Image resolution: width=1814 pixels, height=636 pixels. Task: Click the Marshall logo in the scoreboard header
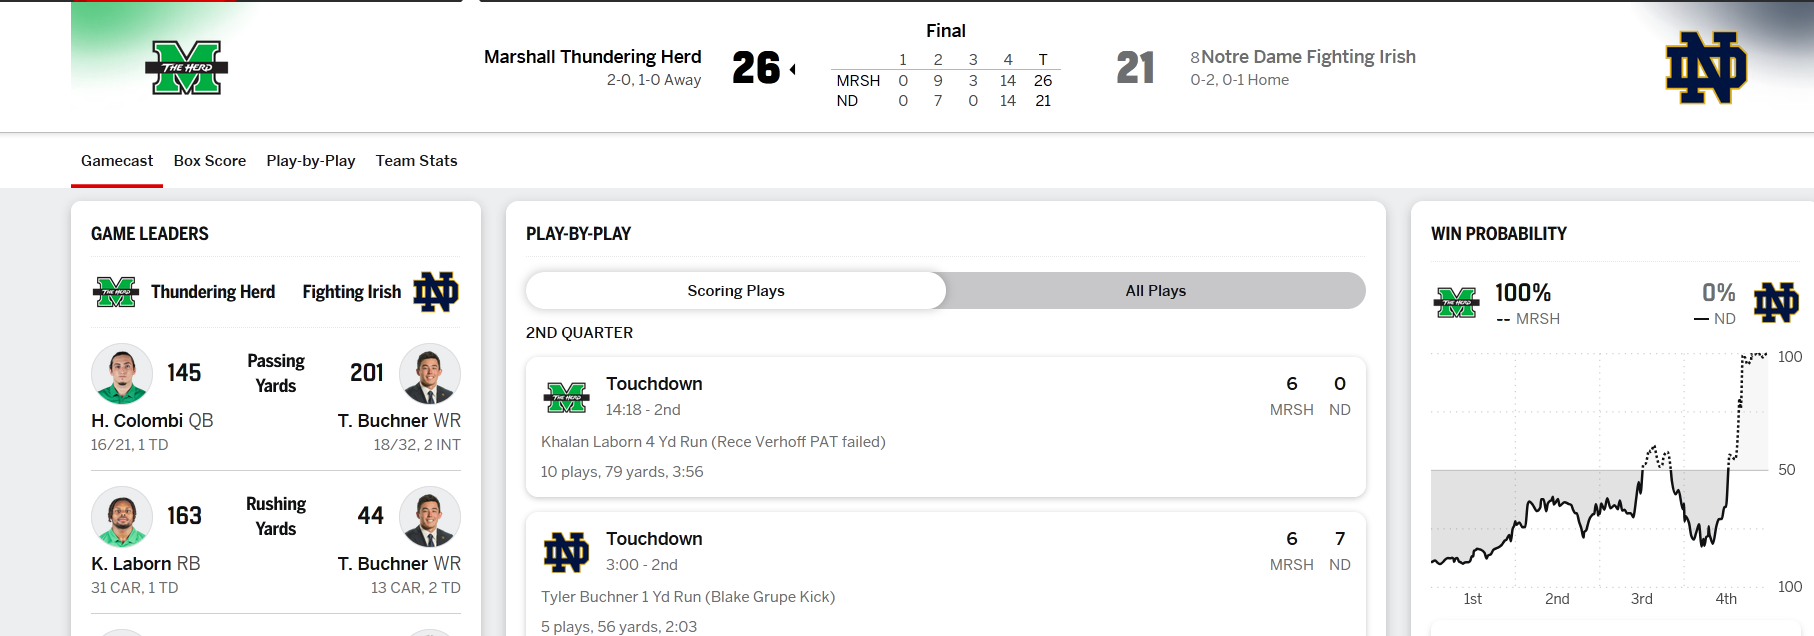click(187, 68)
